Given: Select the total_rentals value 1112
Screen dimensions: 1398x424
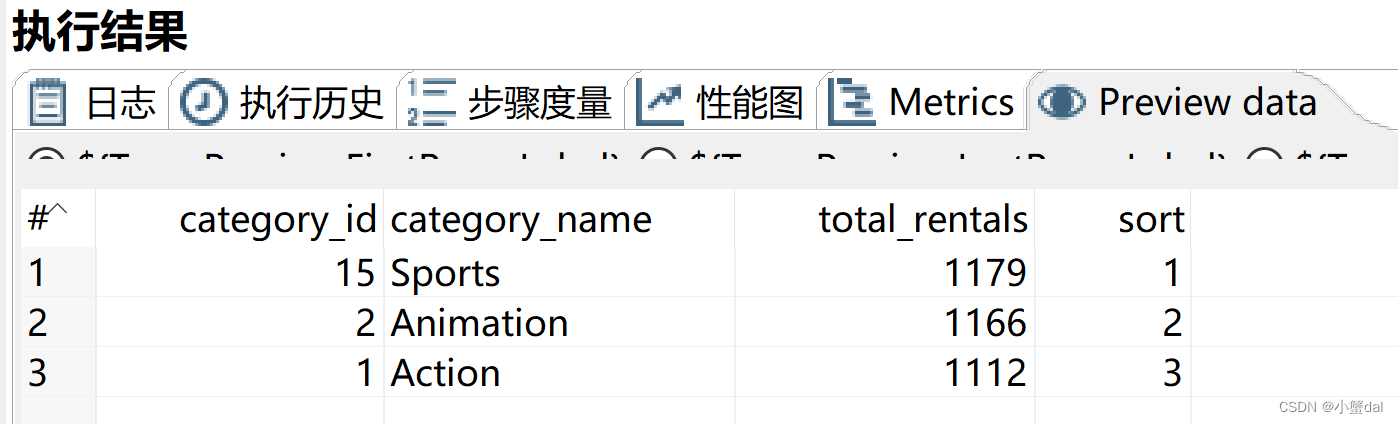Looking at the screenshot, I should pyautogui.click(x=884, y=372).
